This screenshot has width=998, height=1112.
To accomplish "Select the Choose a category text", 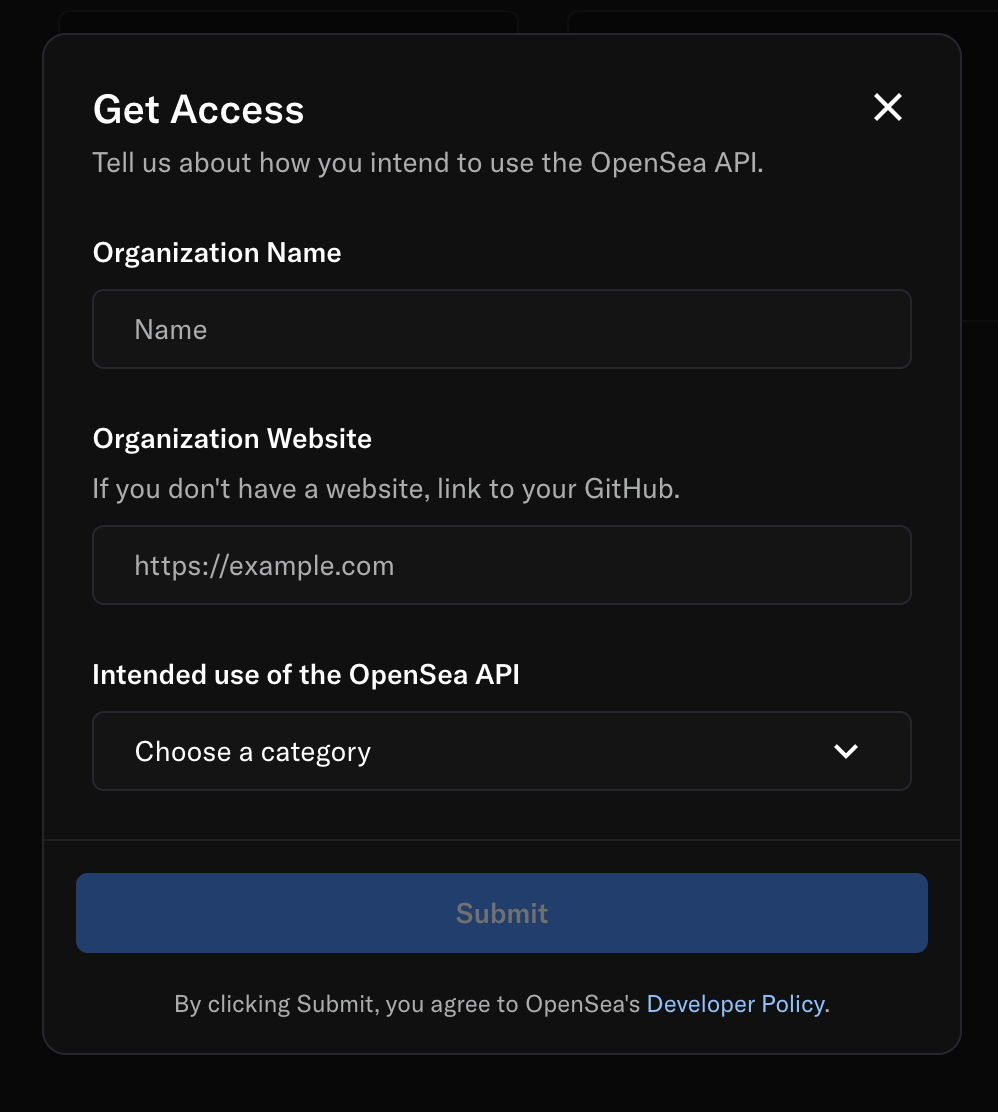I will point(253,752).
